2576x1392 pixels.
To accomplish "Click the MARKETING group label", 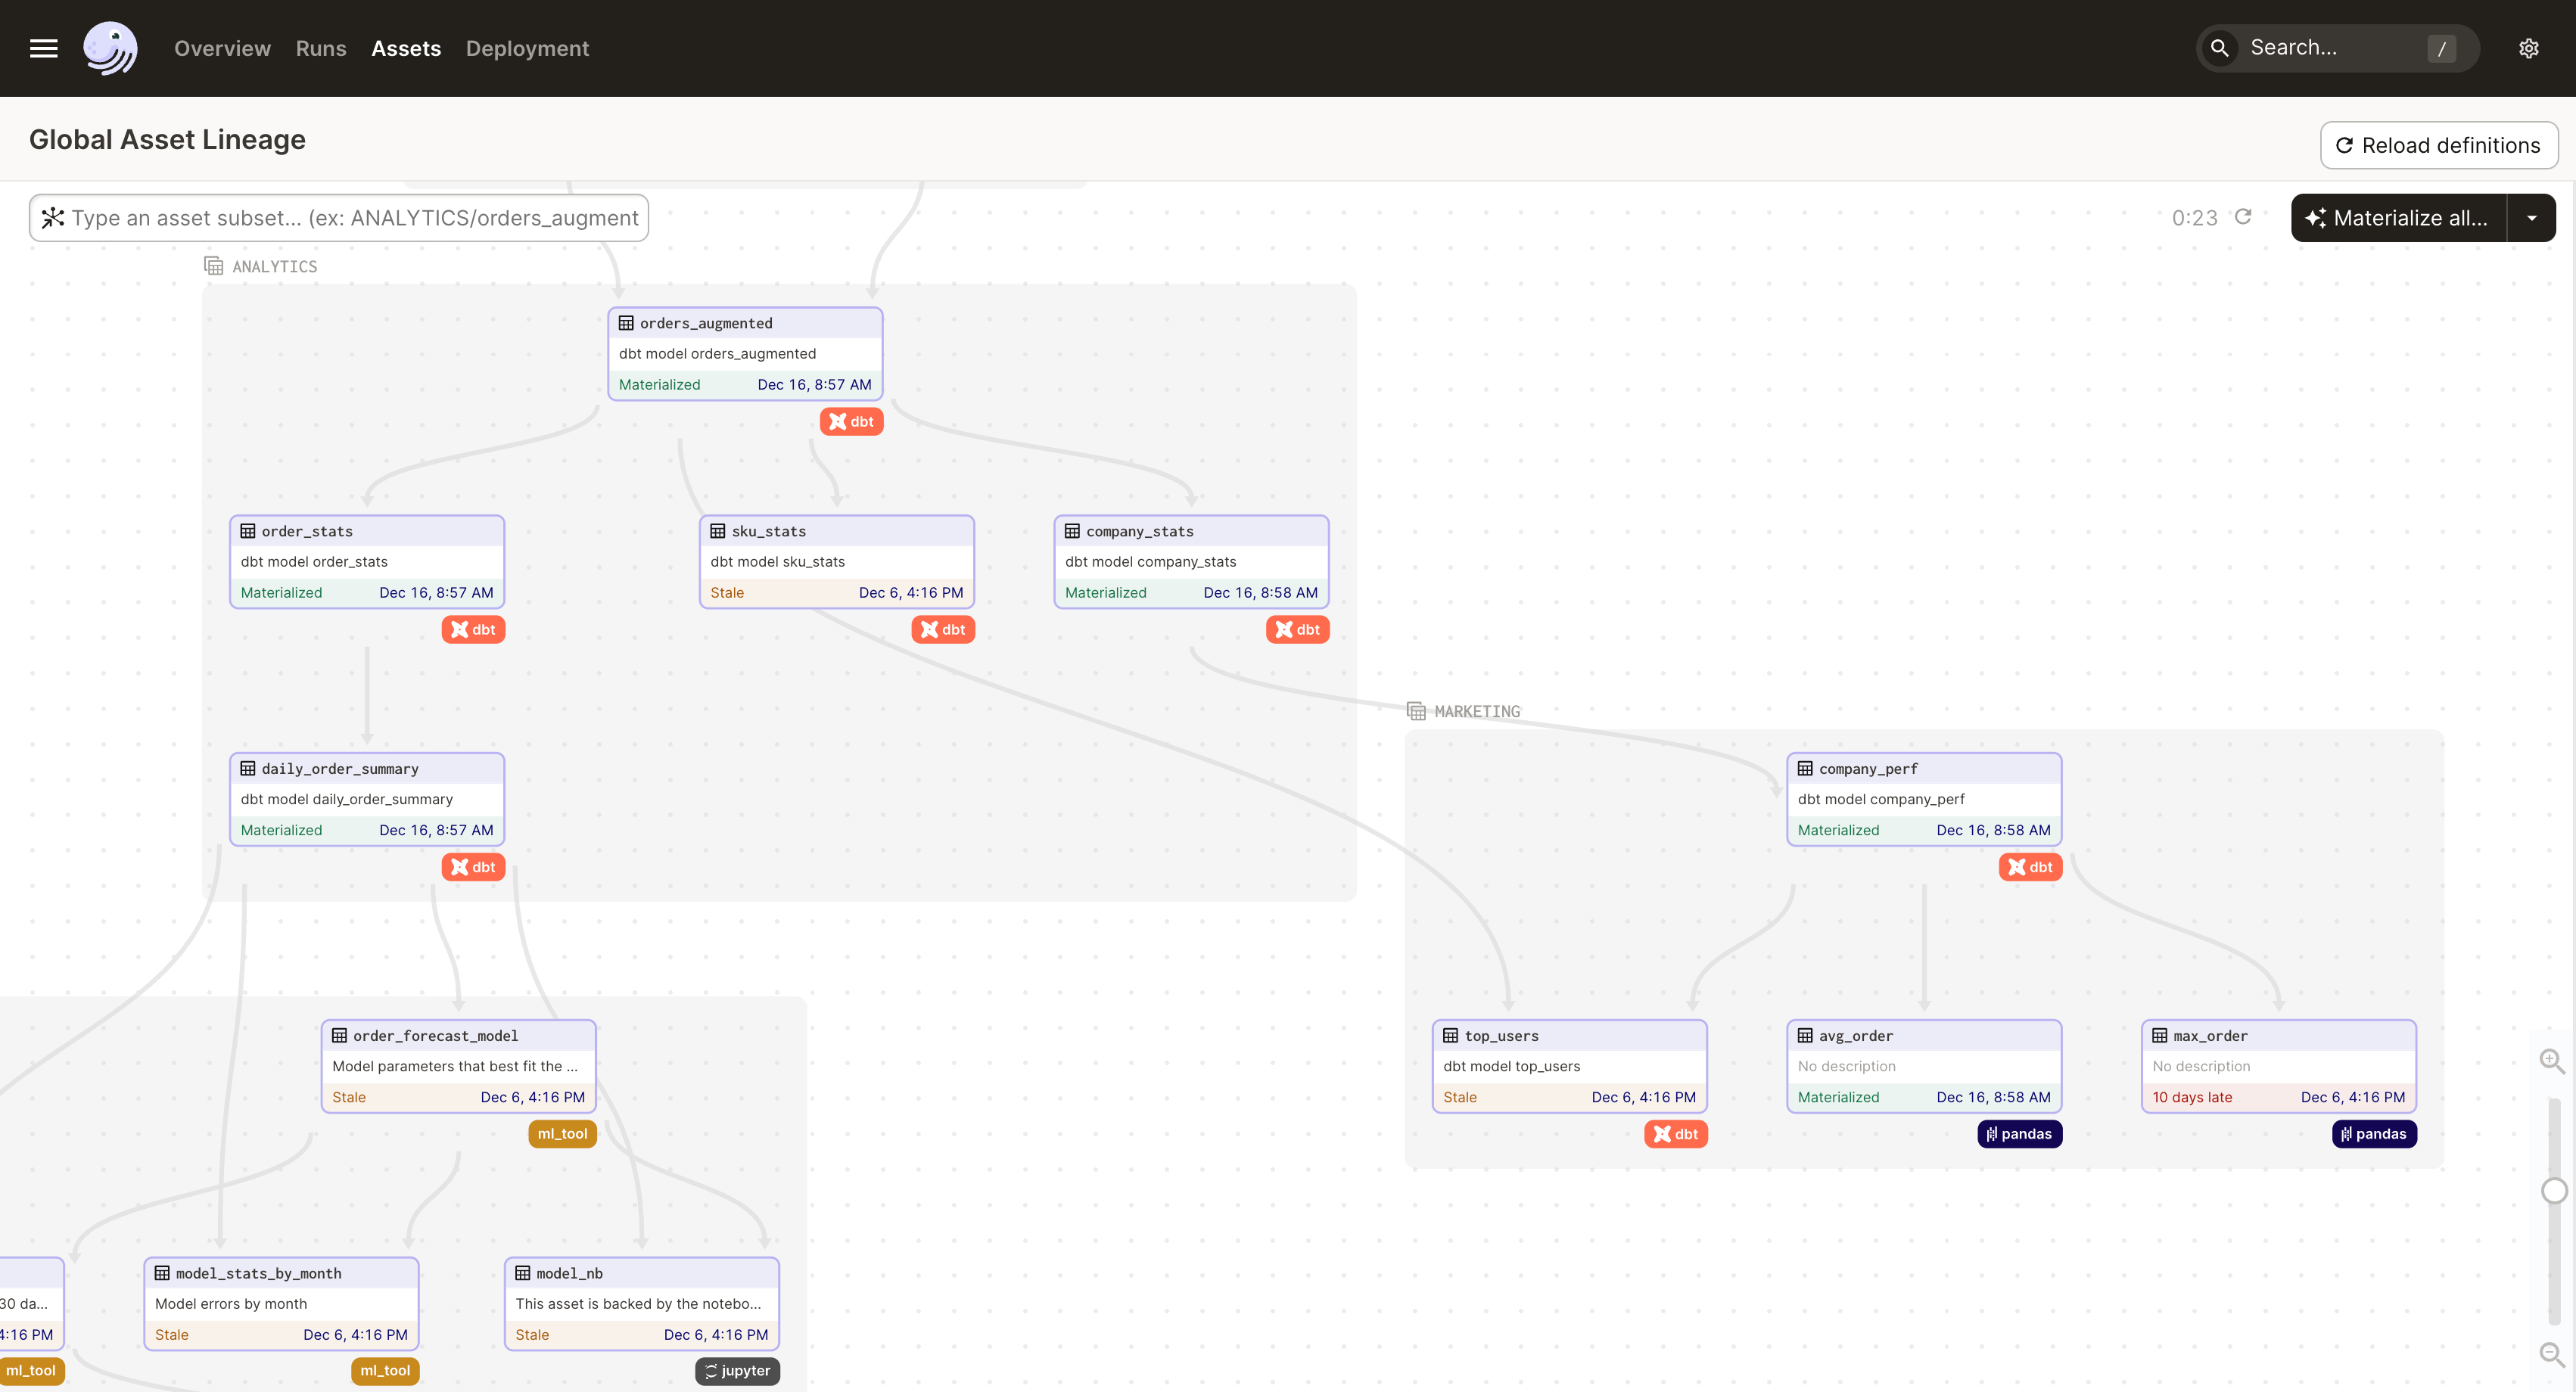I will (1477, 712).
